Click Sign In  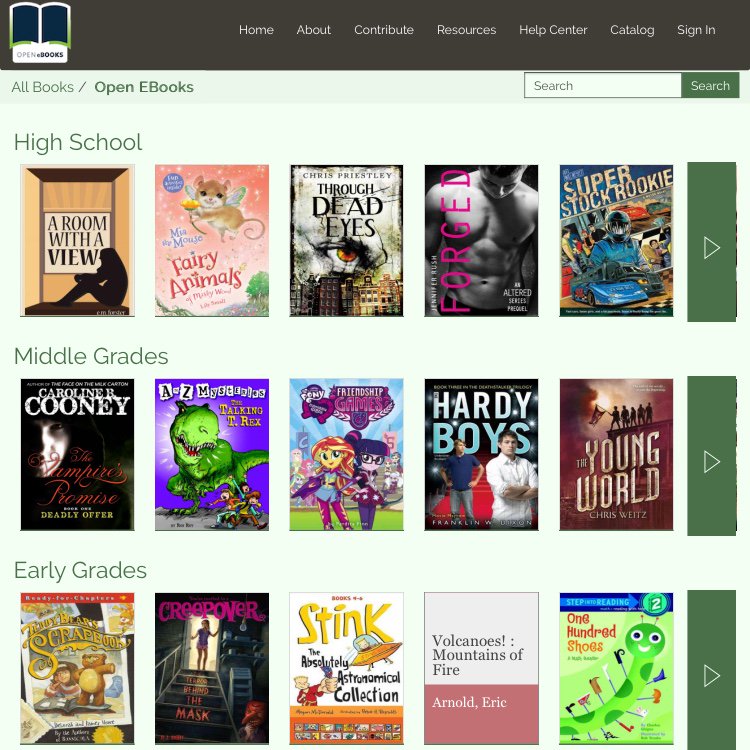point(696,30)
